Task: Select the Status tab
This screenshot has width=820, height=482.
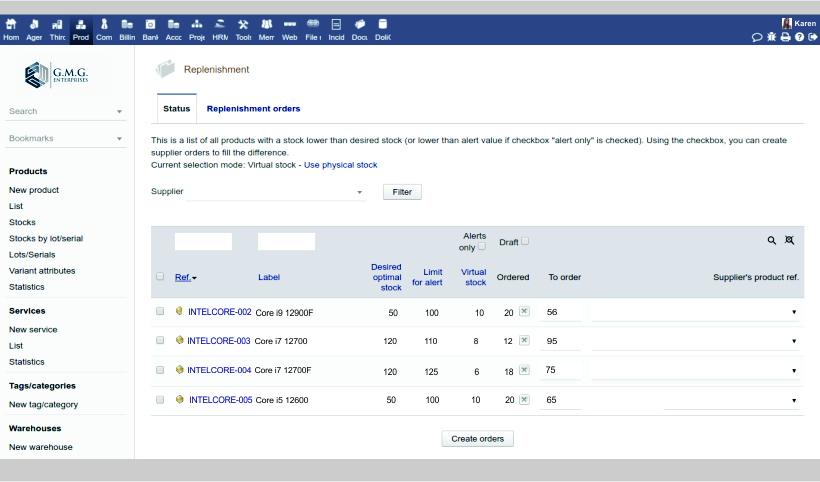Action: [x=177, y=109]
